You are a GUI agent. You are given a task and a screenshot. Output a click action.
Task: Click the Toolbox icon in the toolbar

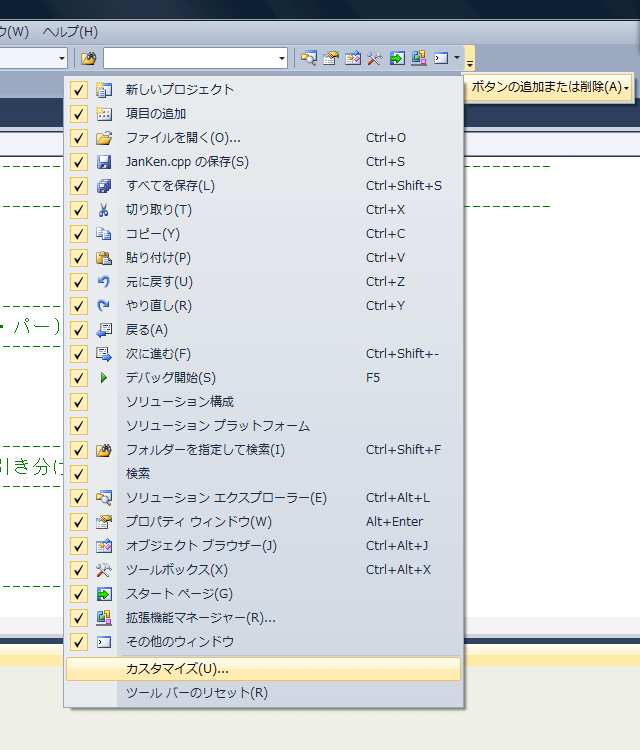(375, 58)
